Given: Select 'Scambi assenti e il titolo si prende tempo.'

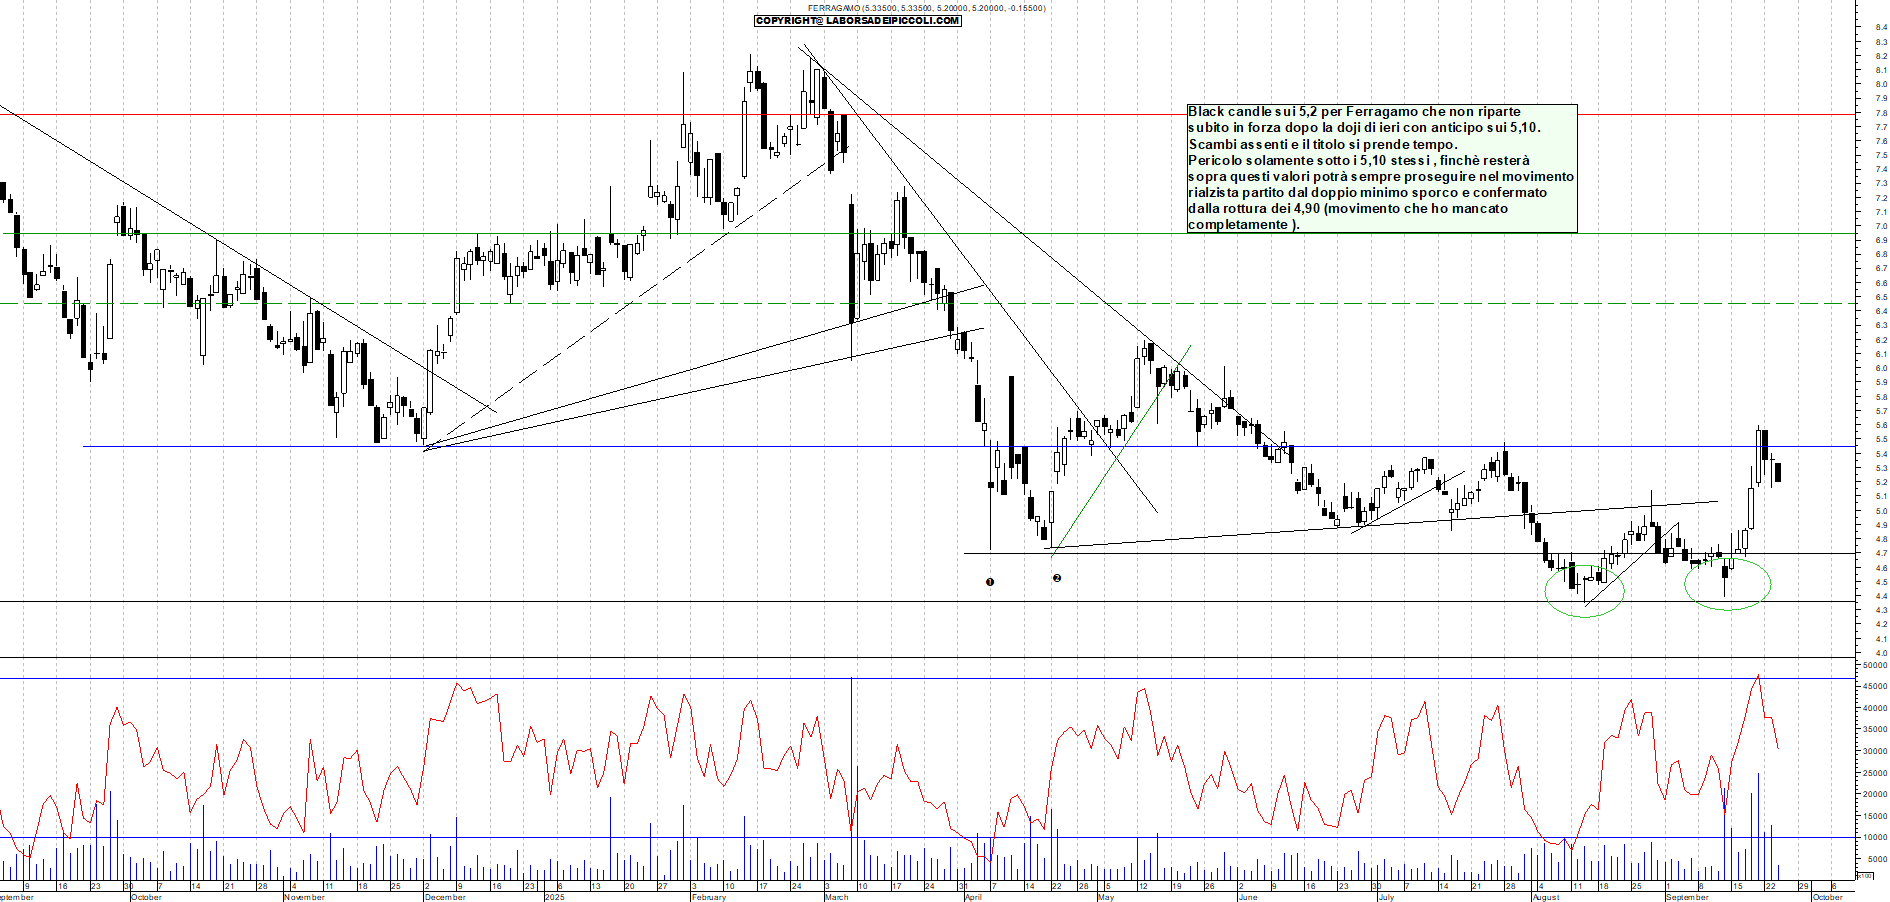Looking at the screenshot, I should point(1322,144).
